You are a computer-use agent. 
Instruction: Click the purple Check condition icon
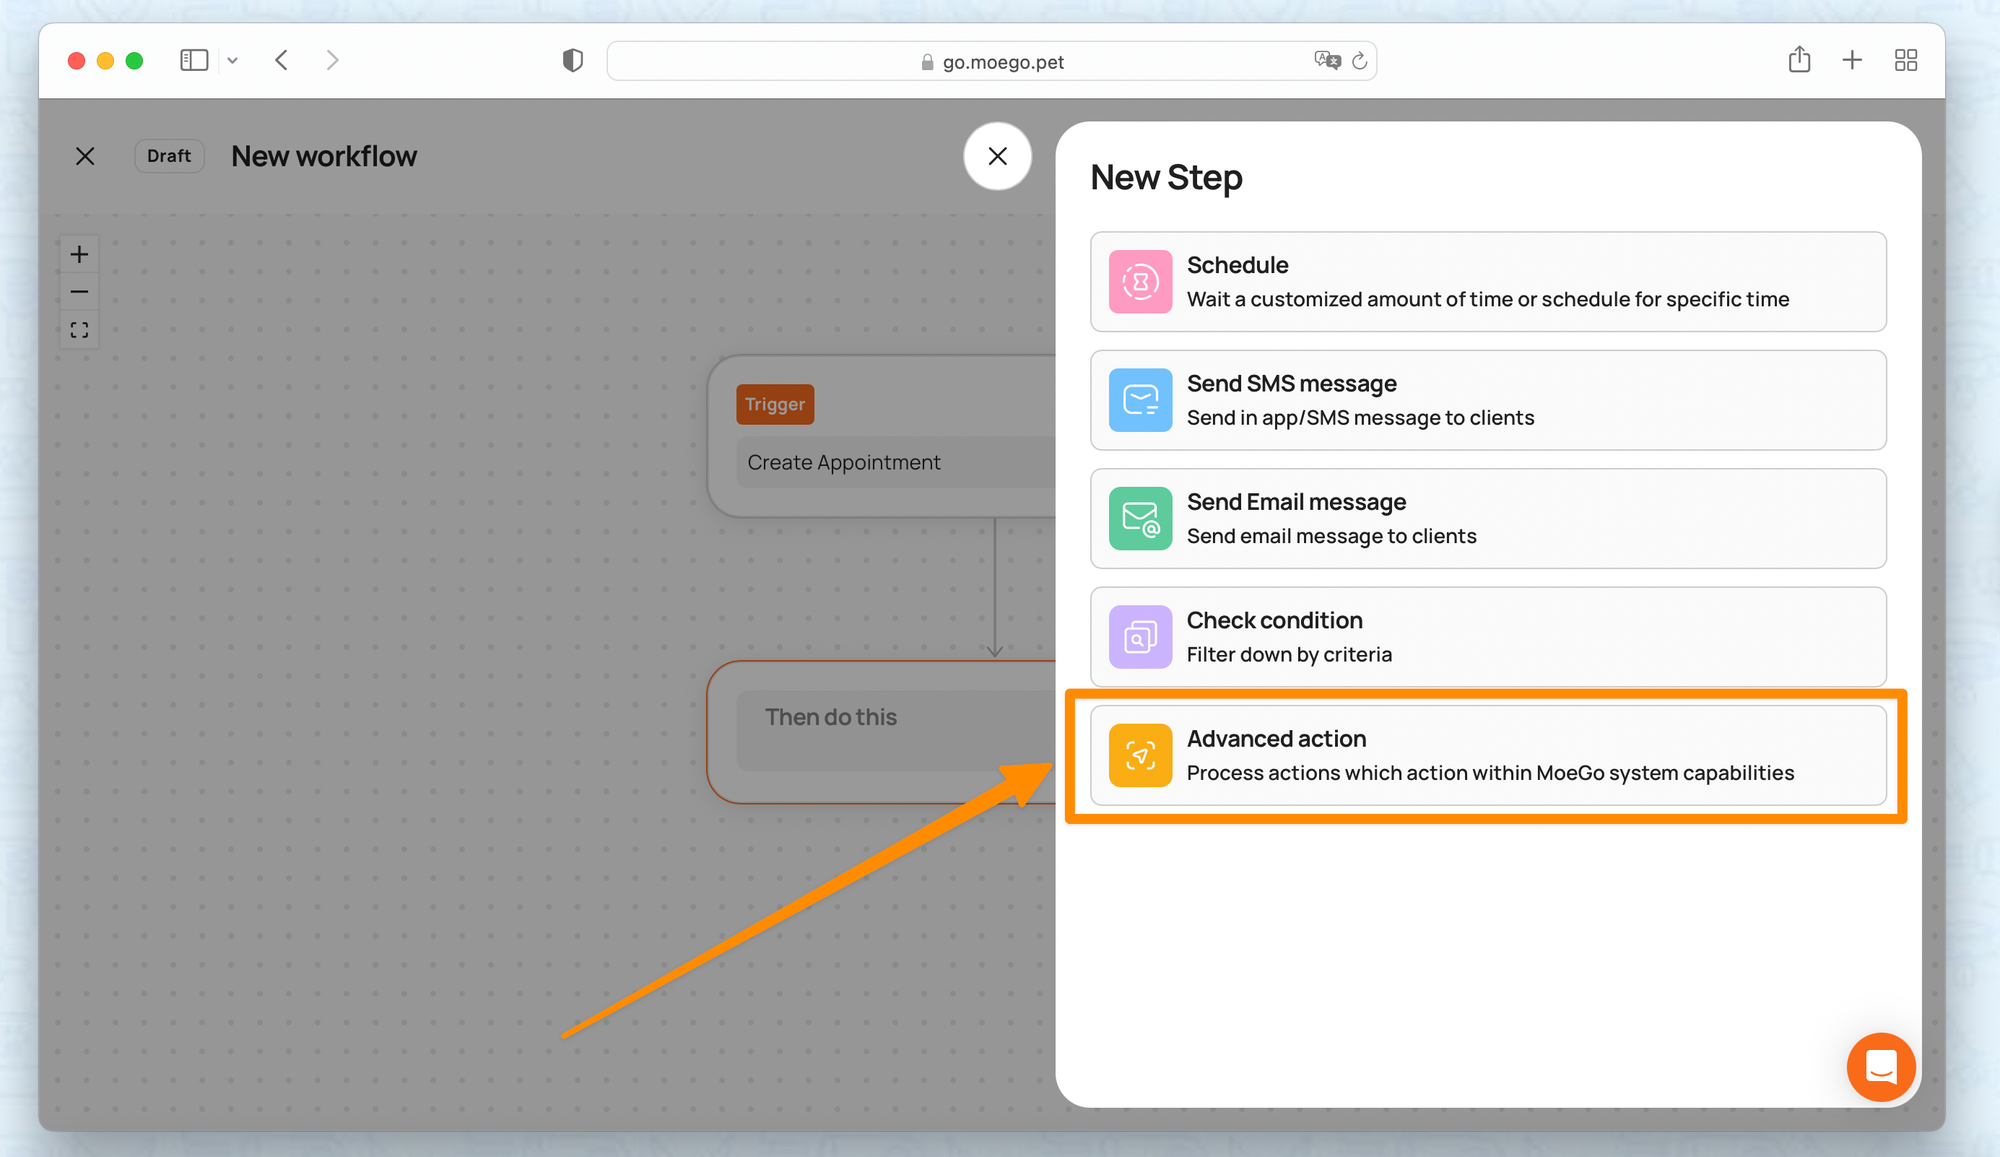click(1140, 637)
